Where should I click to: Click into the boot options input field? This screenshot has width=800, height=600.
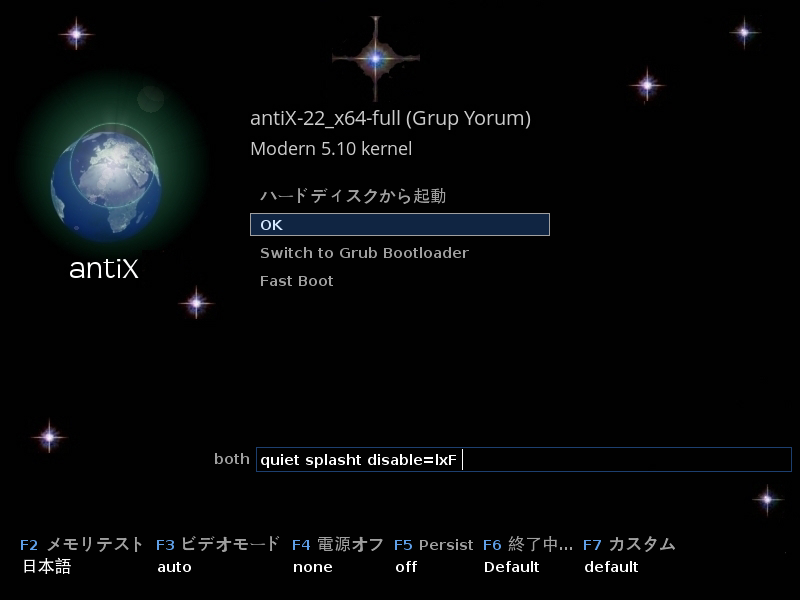coord(523,460)
